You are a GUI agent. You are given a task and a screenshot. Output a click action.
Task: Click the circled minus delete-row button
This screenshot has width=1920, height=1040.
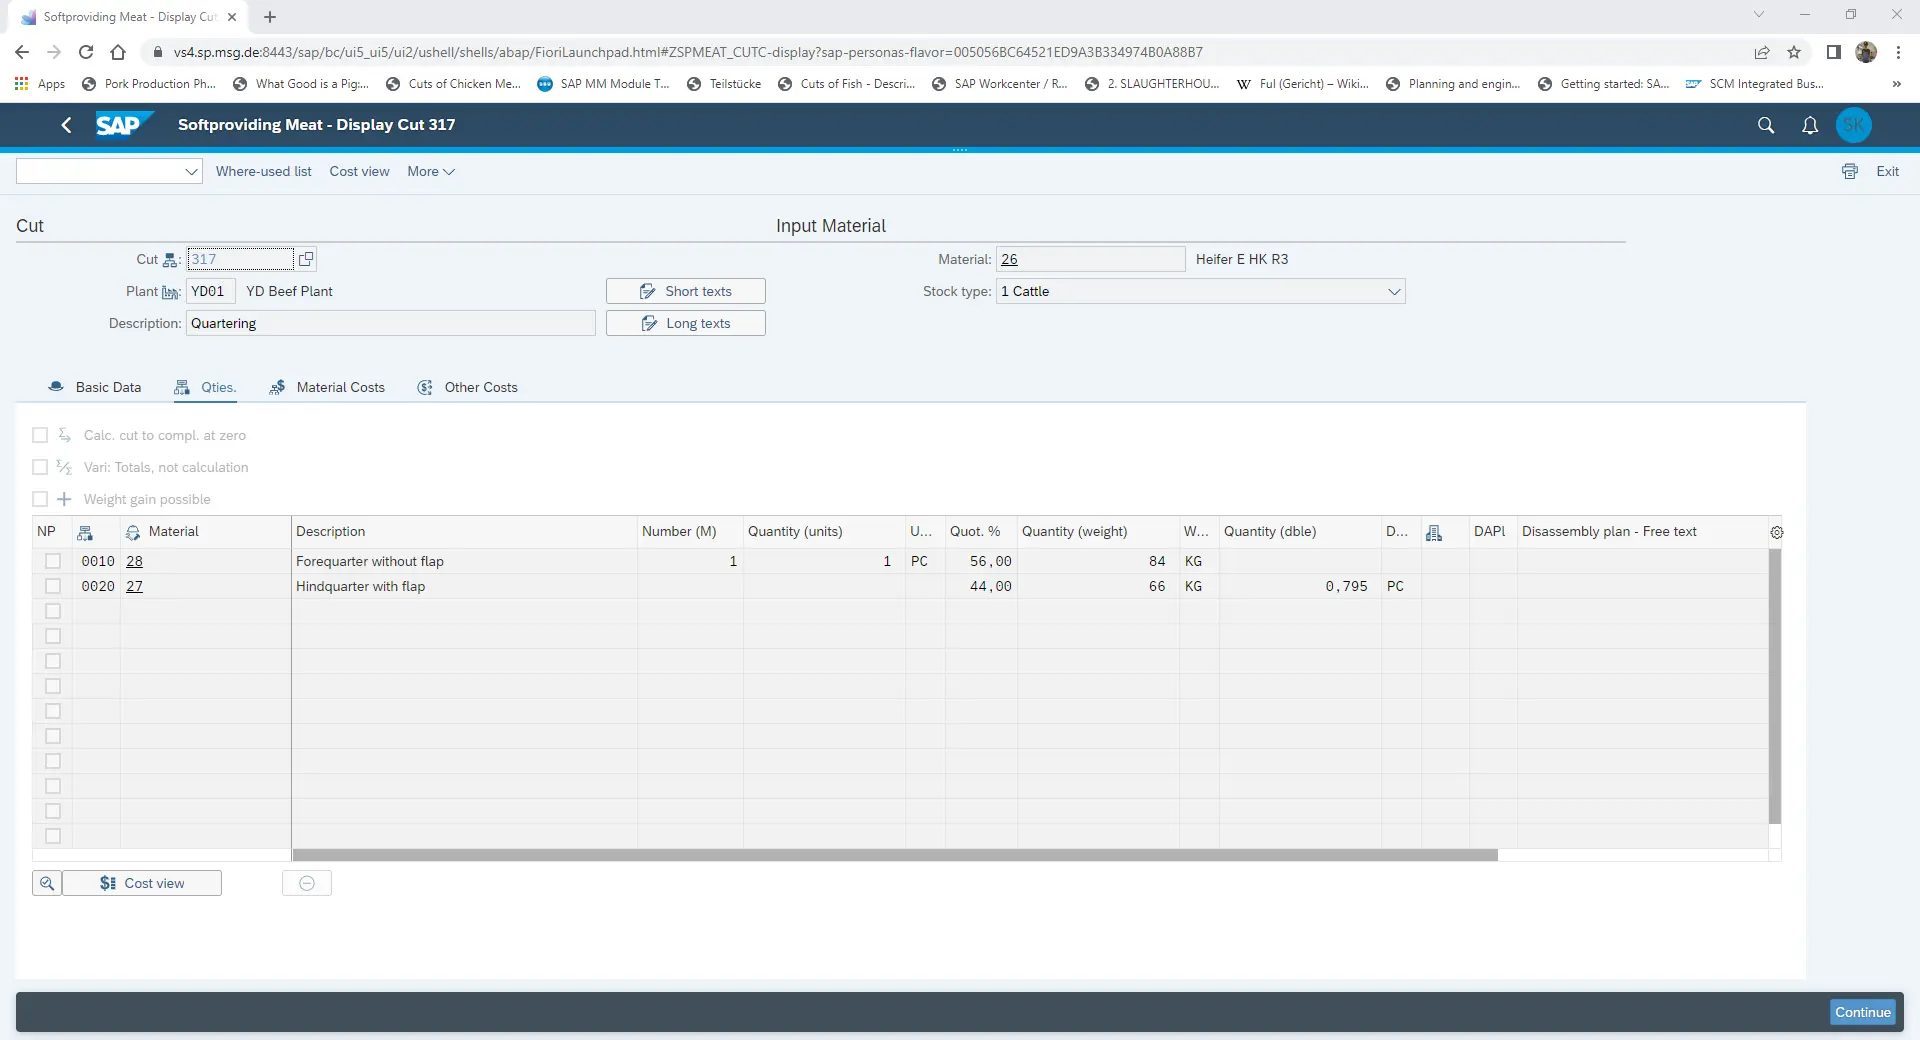click(x=307, y=883)
